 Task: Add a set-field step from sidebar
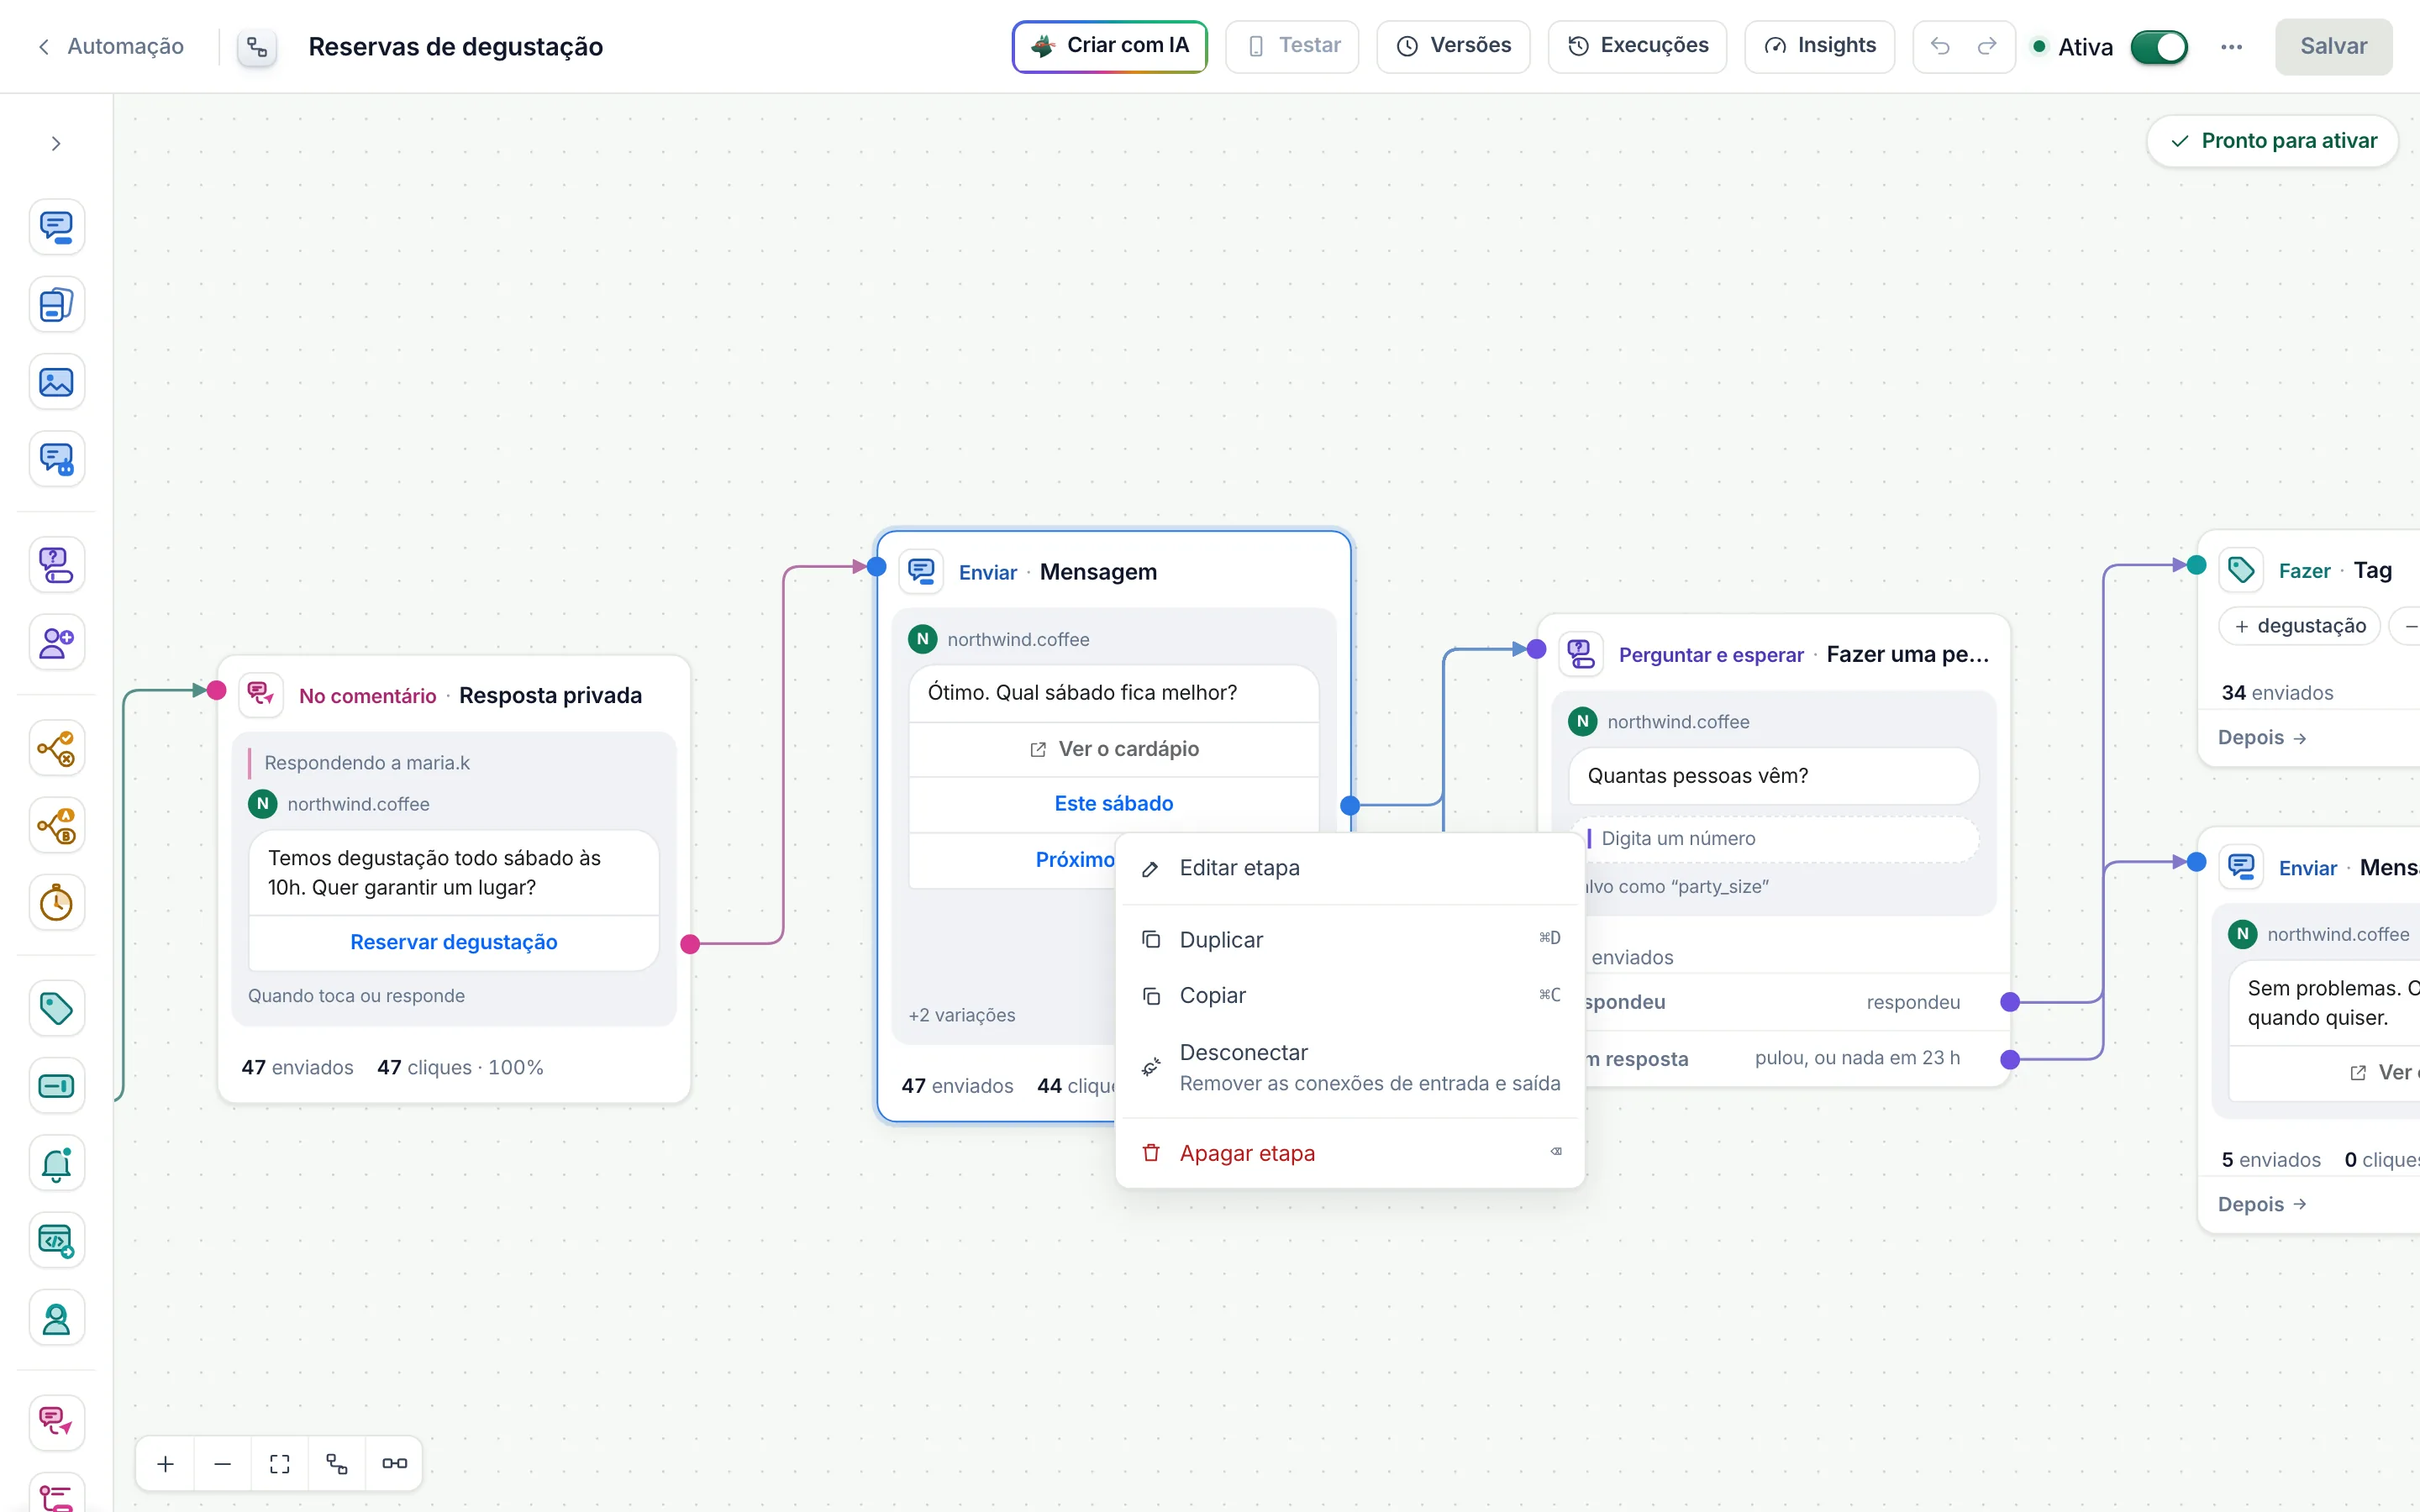(x=56, y=1086)
